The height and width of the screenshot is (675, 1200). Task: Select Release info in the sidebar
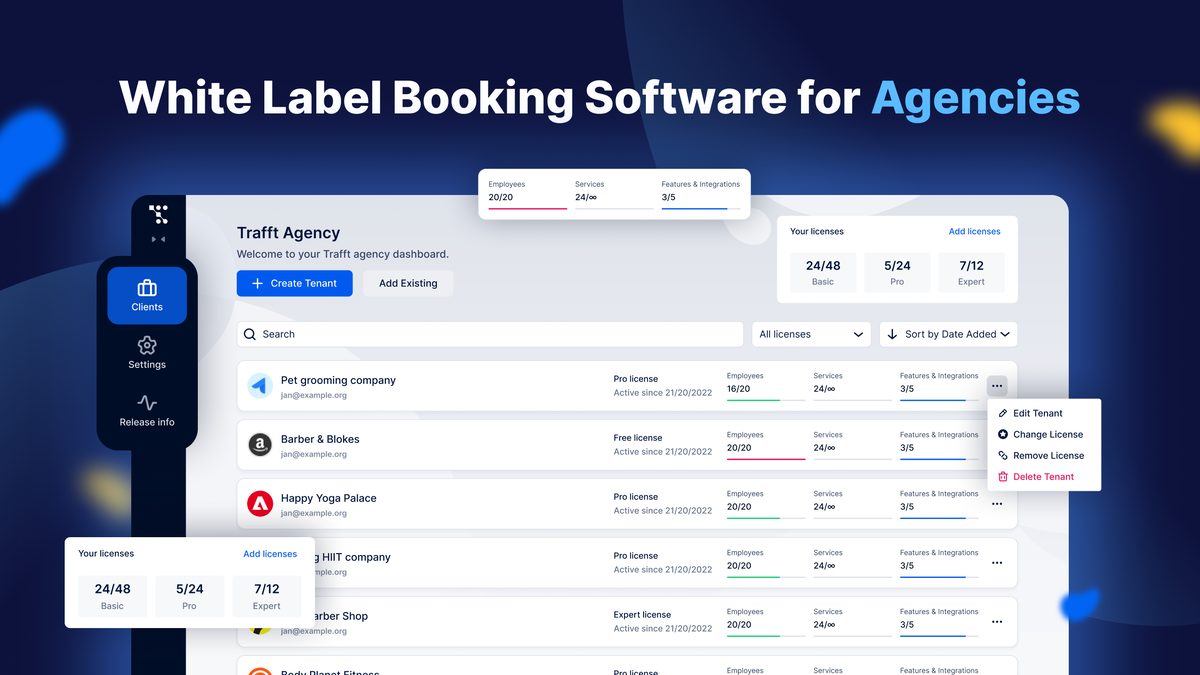coord(147,412)
